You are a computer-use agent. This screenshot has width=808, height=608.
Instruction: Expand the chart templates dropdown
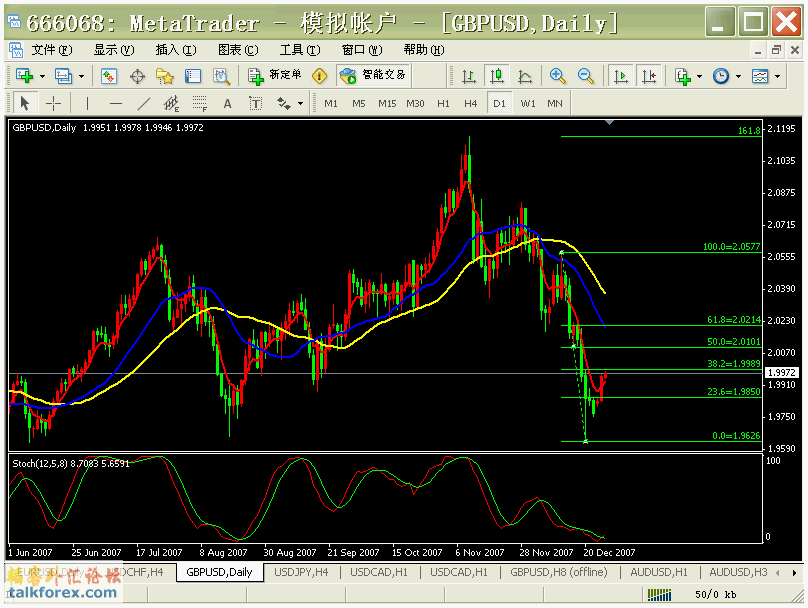pyautogui.click(x=777, y=76)
